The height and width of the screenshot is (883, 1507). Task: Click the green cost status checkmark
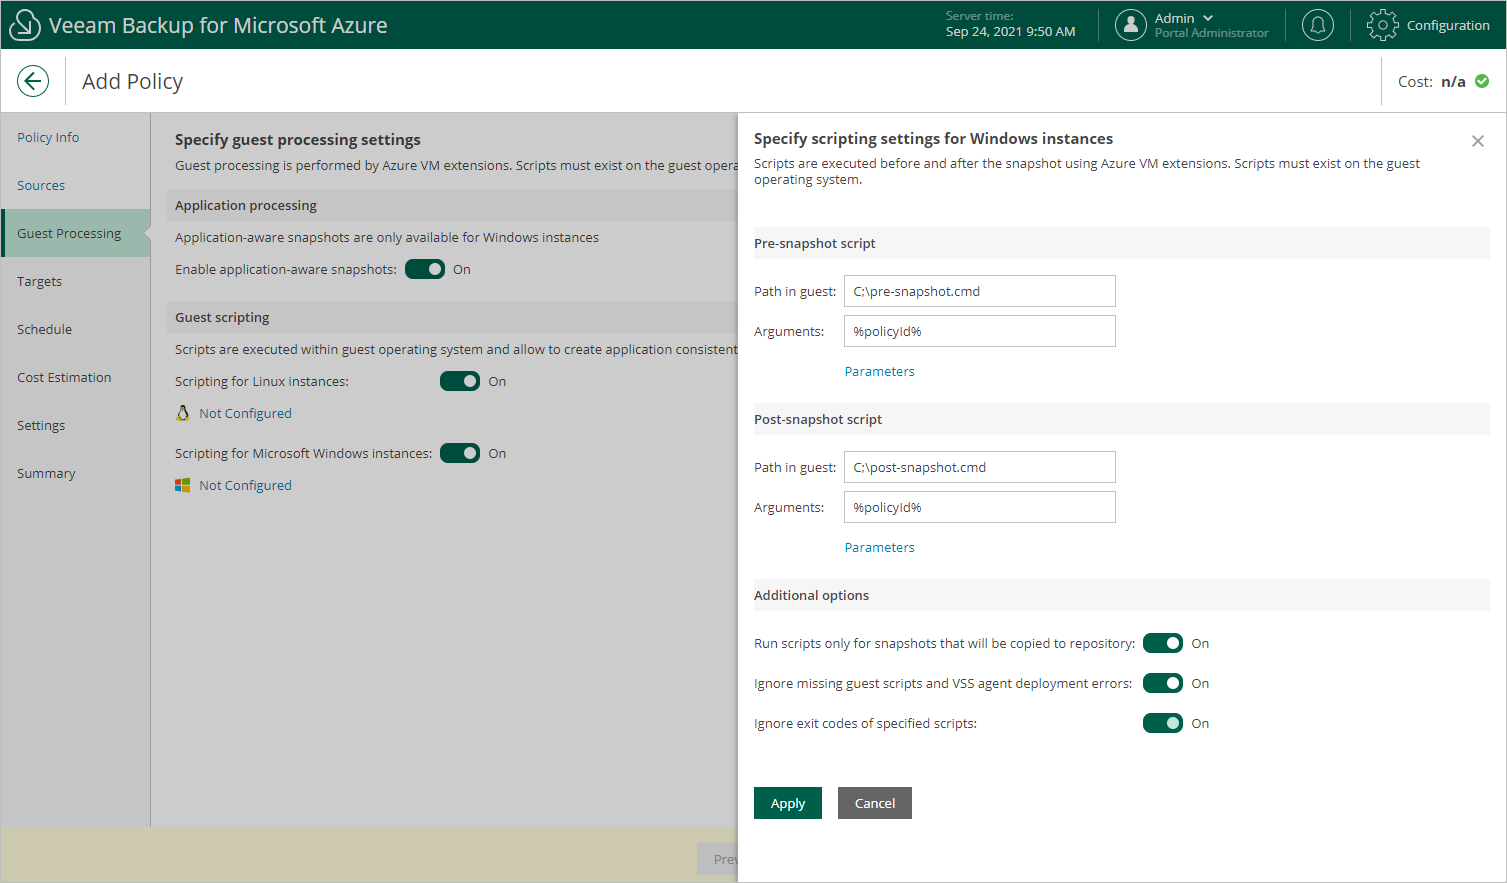click(1482, 81)
